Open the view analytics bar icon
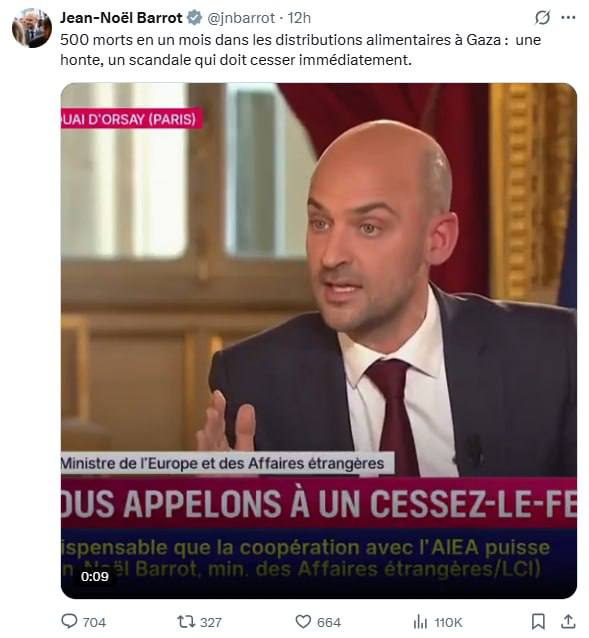This screenshot has height=638, width=589. [420, 622]
